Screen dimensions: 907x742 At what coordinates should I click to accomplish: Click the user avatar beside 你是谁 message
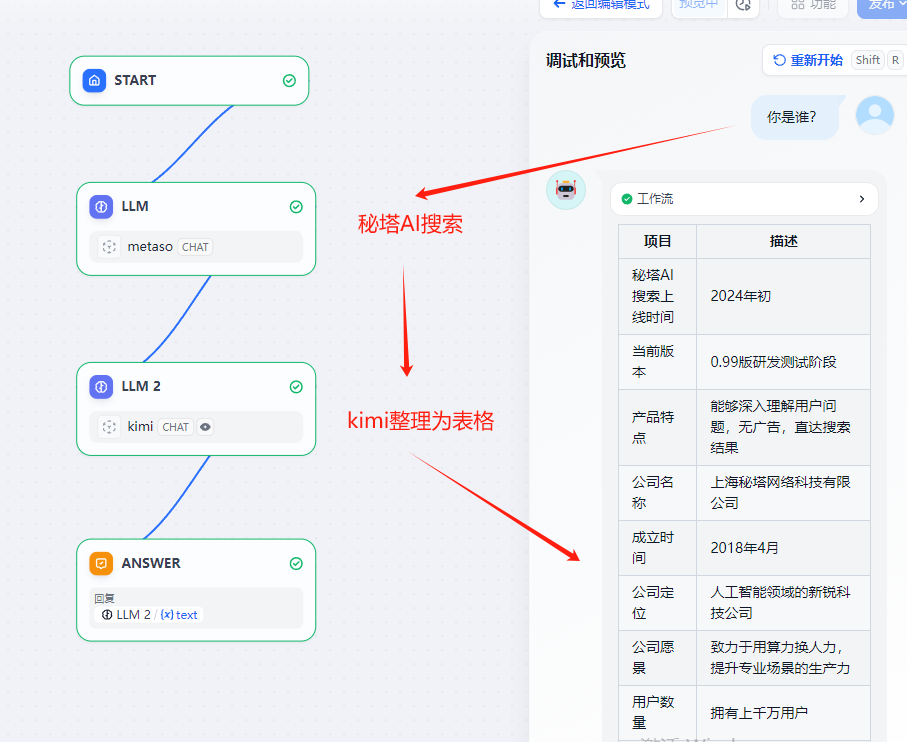tap(874, 114)
